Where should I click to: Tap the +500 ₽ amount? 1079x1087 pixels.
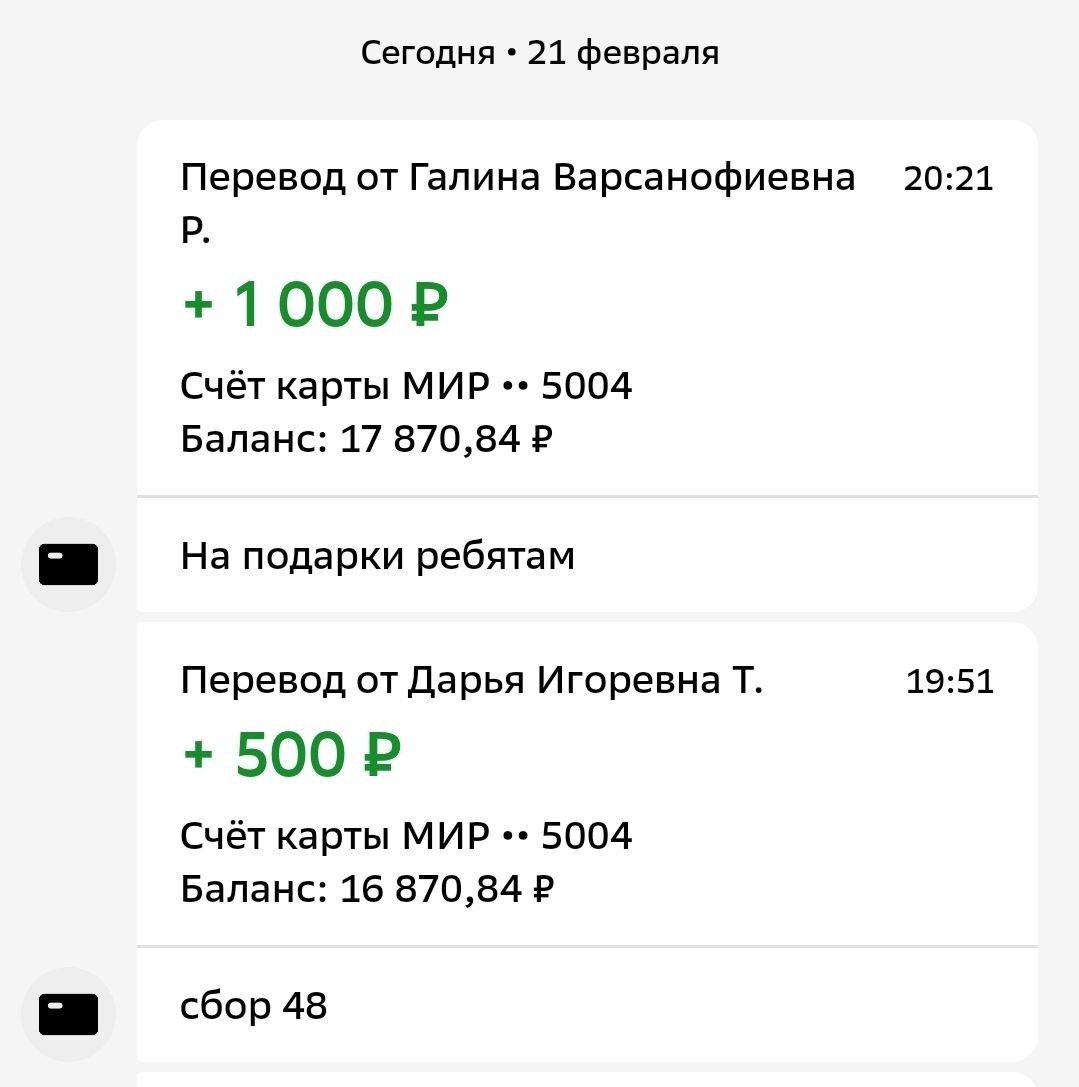[291, 755]
